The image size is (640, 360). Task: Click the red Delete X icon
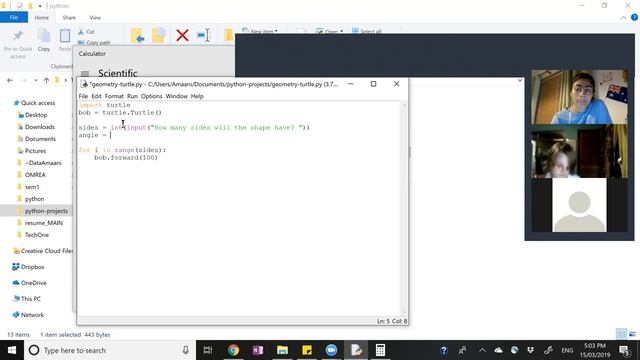(182, 36)
